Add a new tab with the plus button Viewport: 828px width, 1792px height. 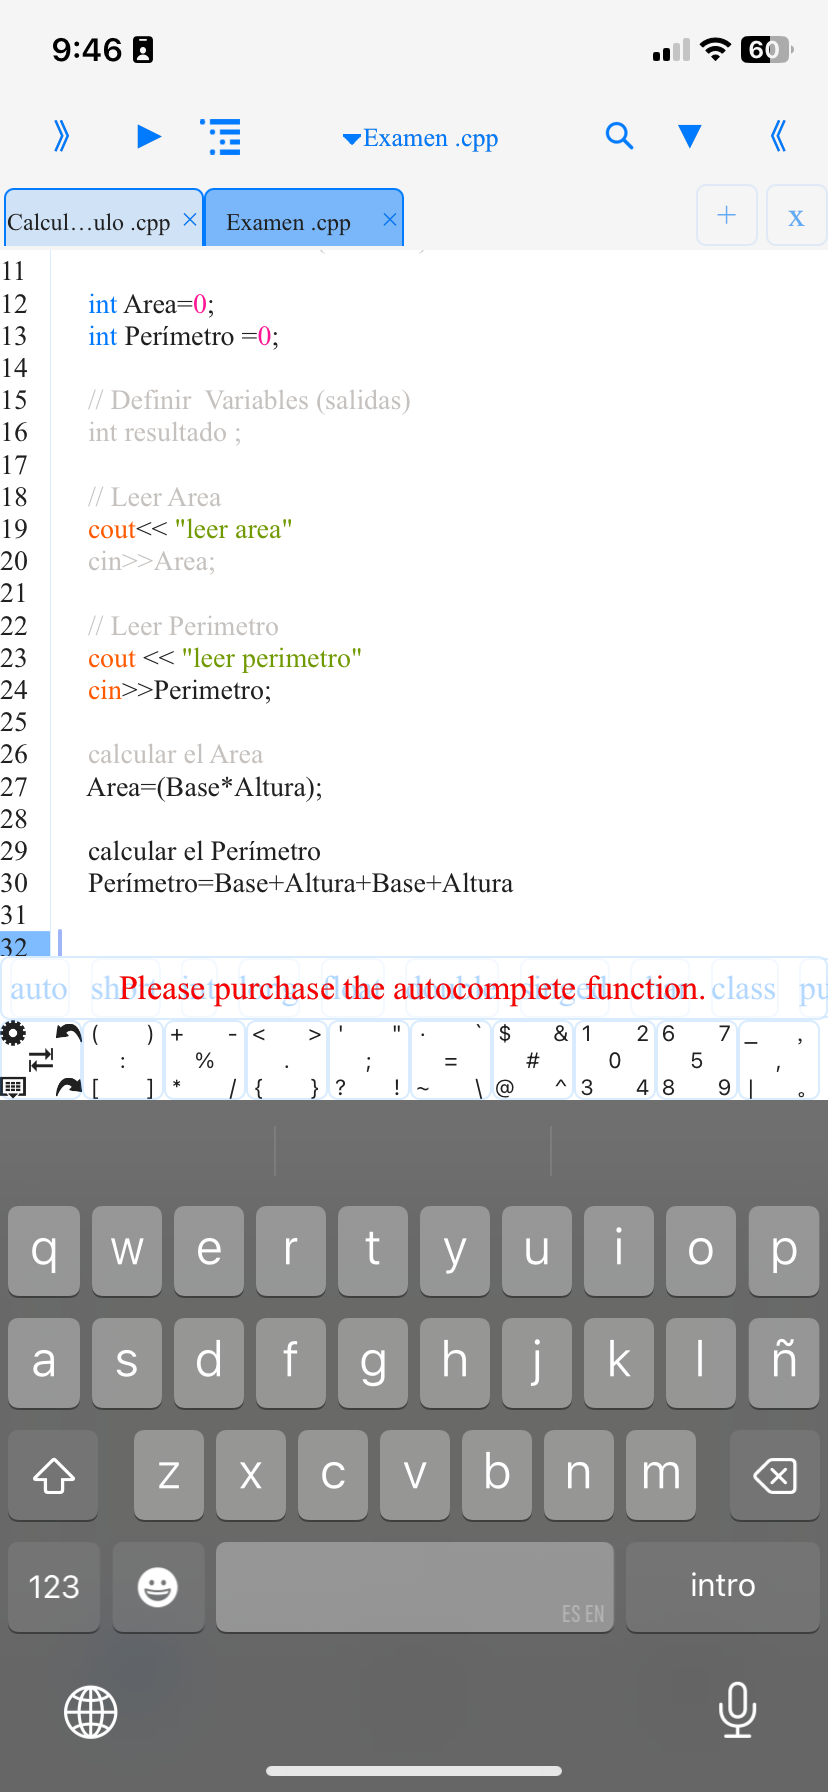[727, 215]
